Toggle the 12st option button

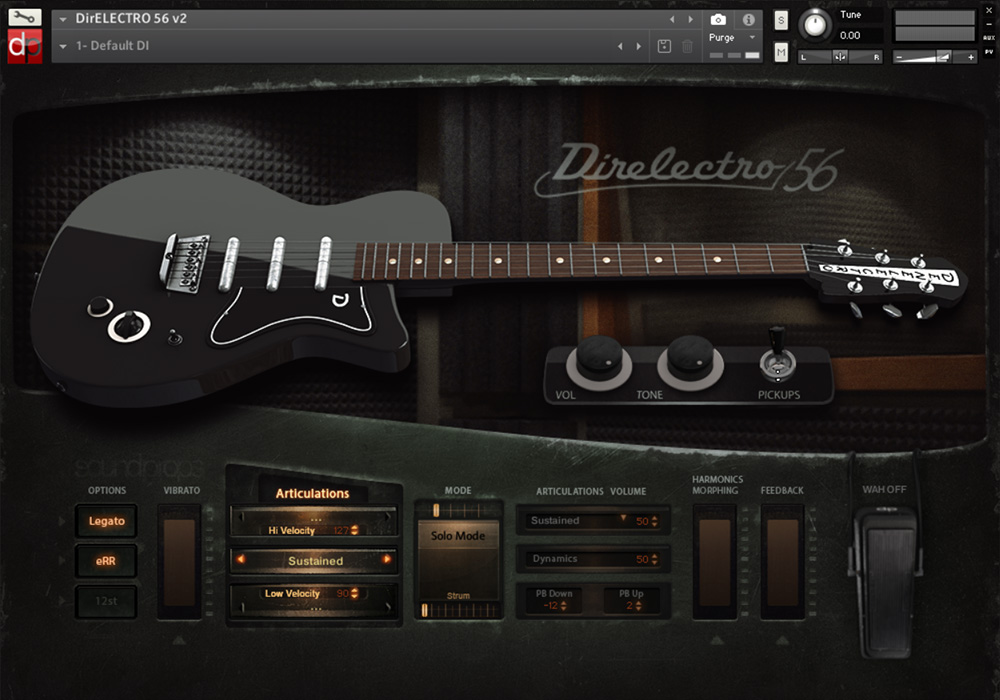point(107,601)
